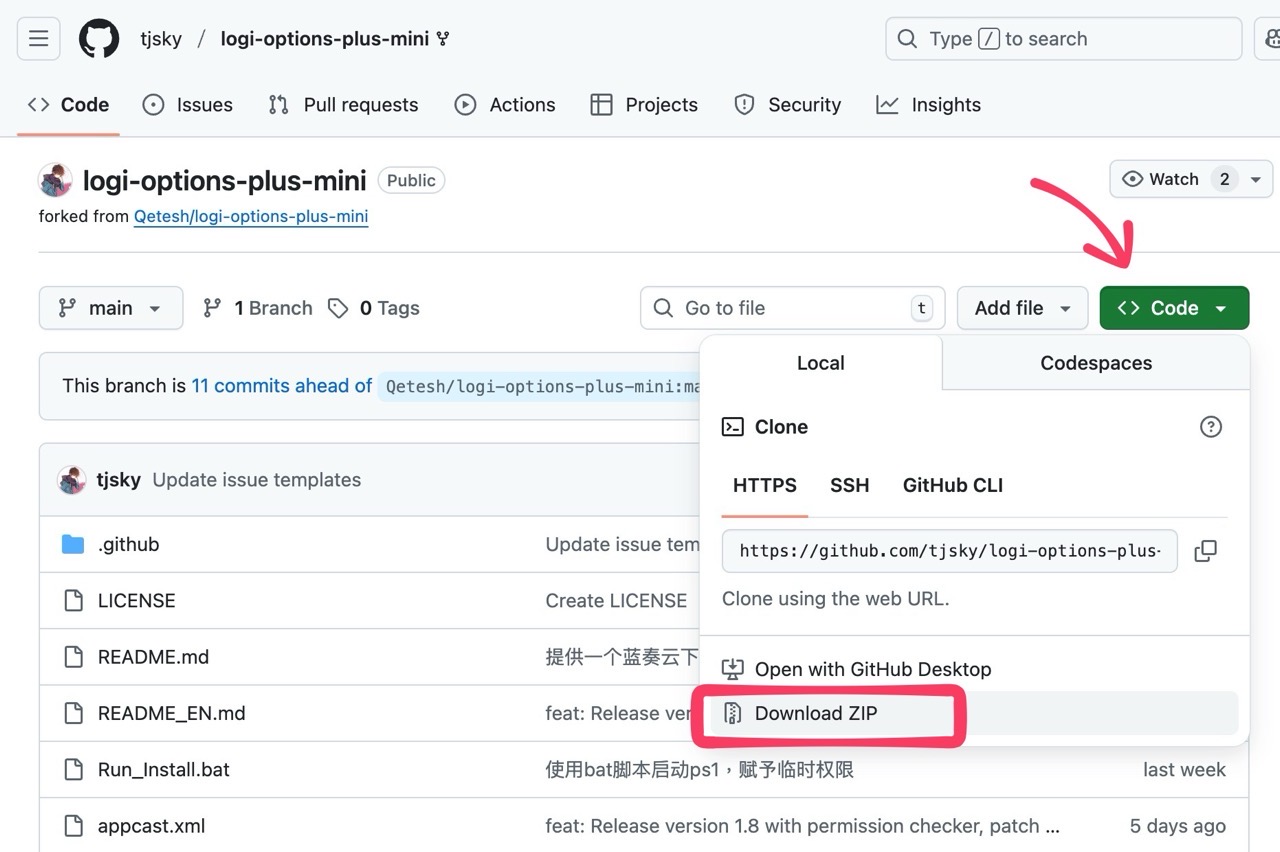1280x852 pixels.
Task: Open the Issues tab
Action: [188, 105]
